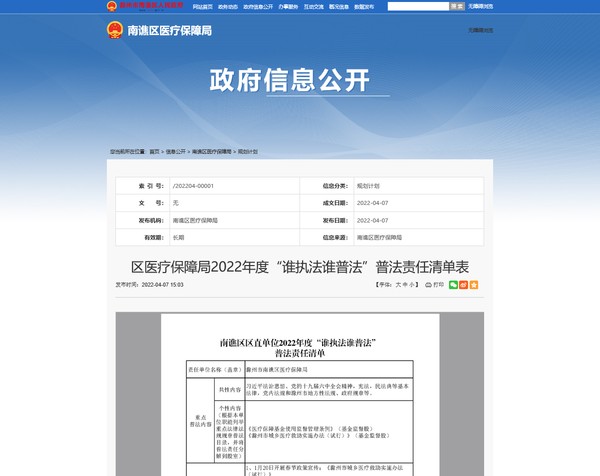Go to 规划计划 in breadcrumb
Viewport: 600px width, 476px height.
point(248,152)
